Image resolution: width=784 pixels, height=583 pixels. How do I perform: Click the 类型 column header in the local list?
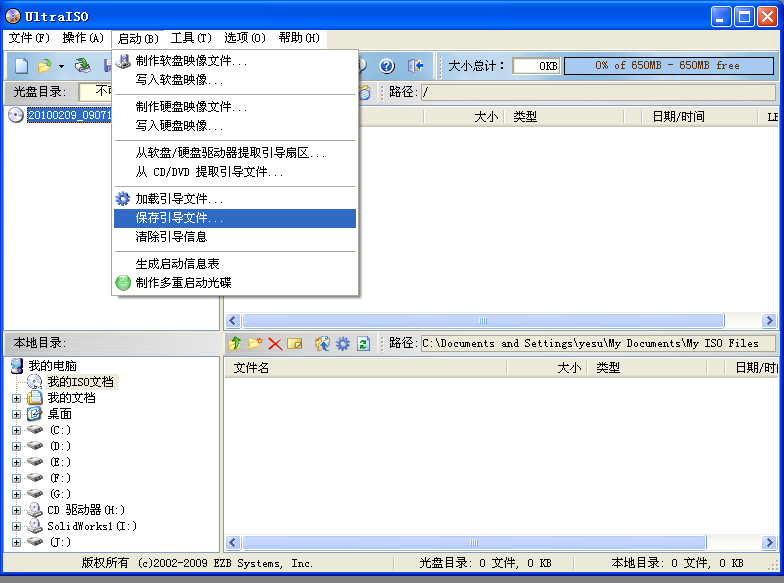point(648,368)
